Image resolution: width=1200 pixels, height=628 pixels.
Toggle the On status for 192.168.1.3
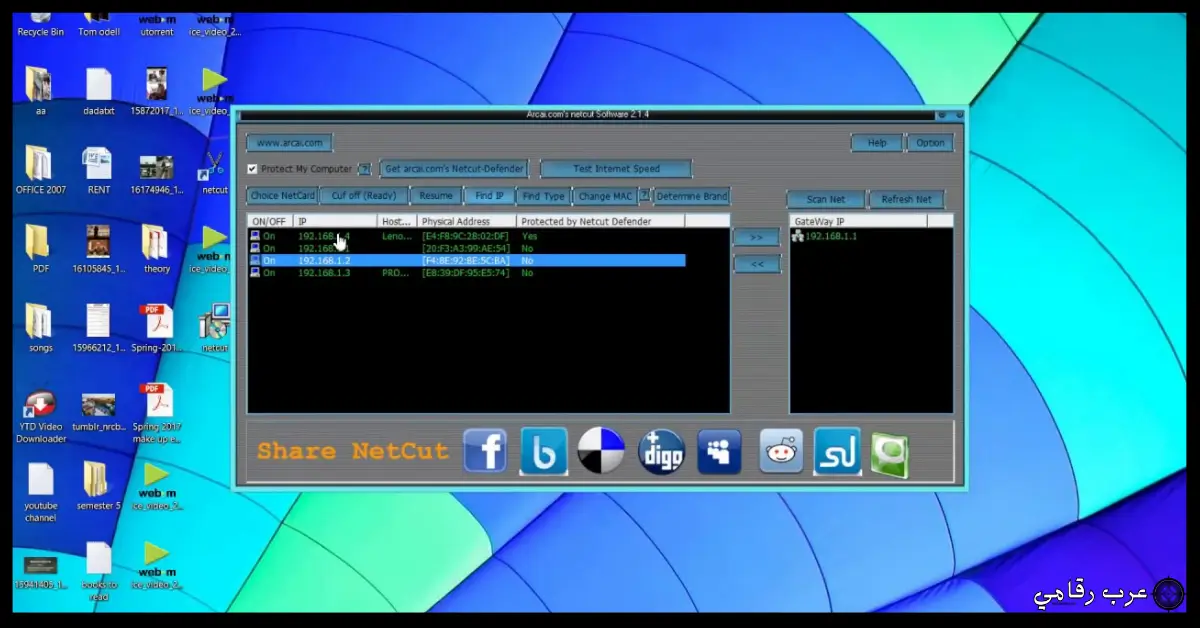pyautogui.click(x=255, y=272)
